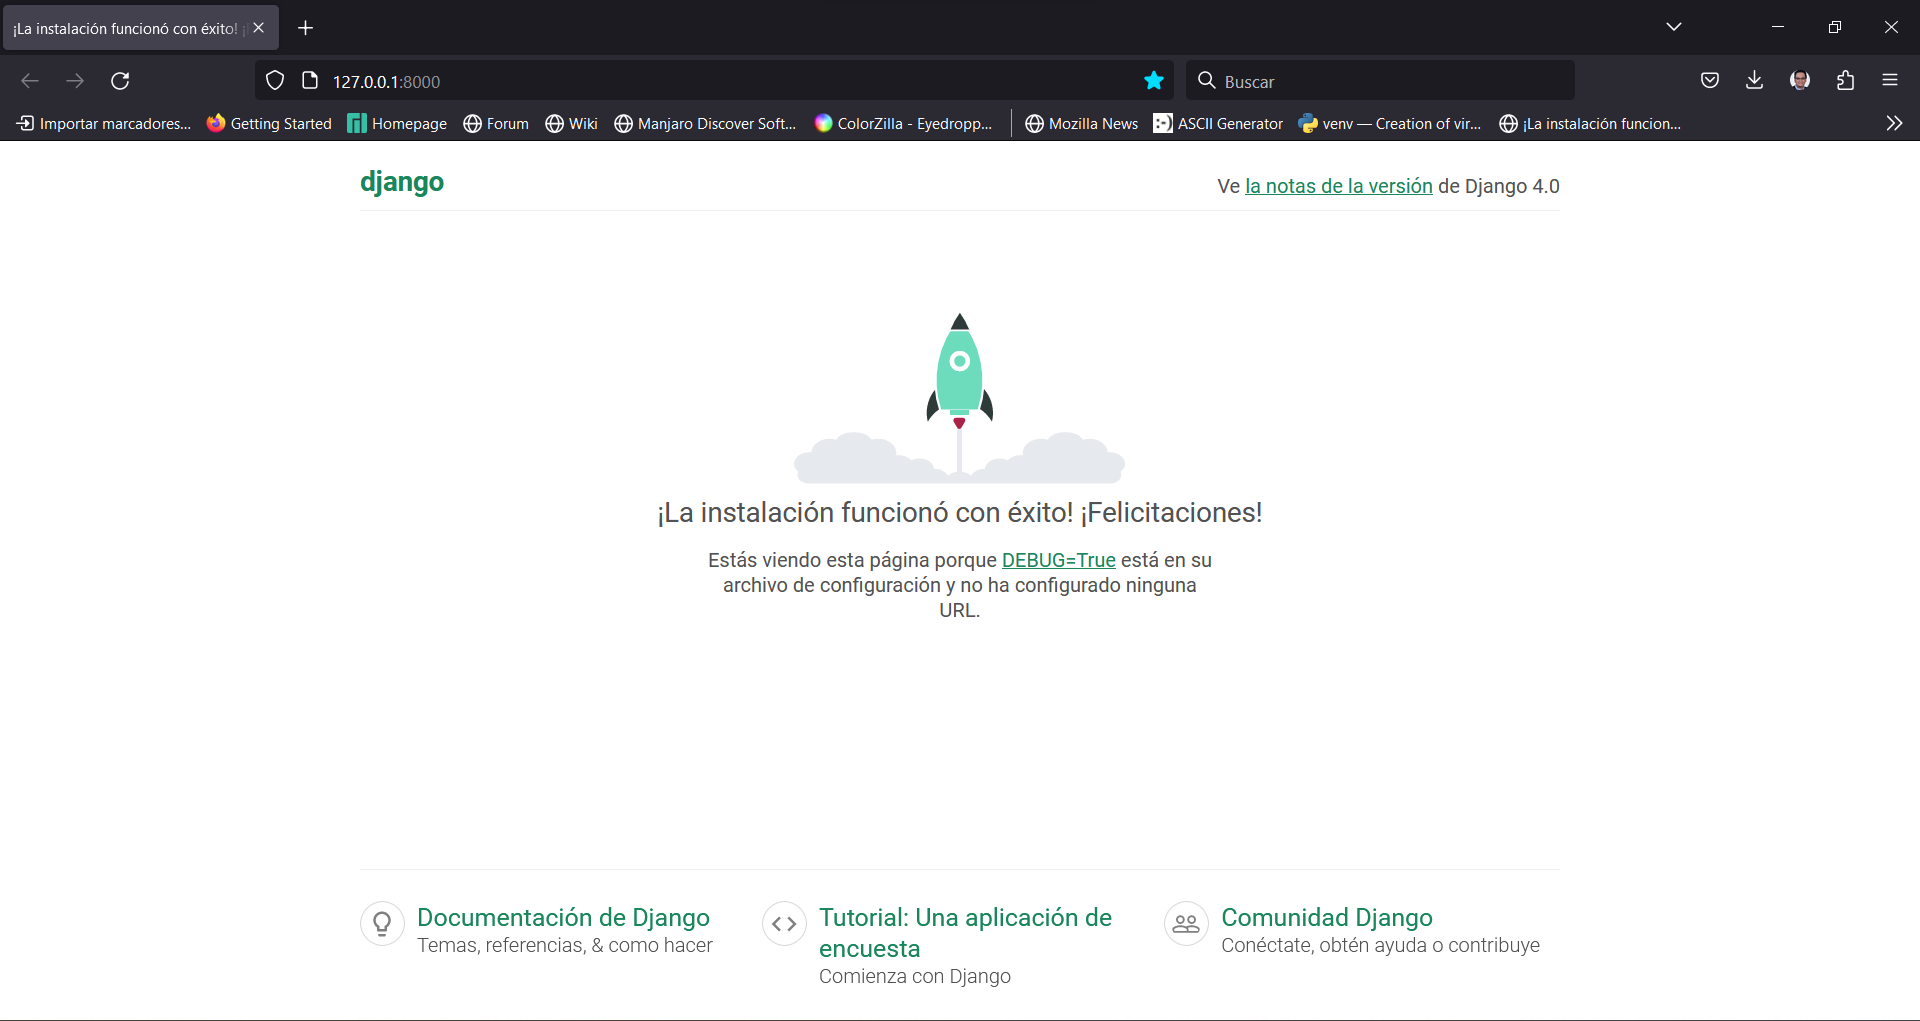Toggle the bookmark star for this page
The image size is (1920, 1021).
tap(1154, 81)
